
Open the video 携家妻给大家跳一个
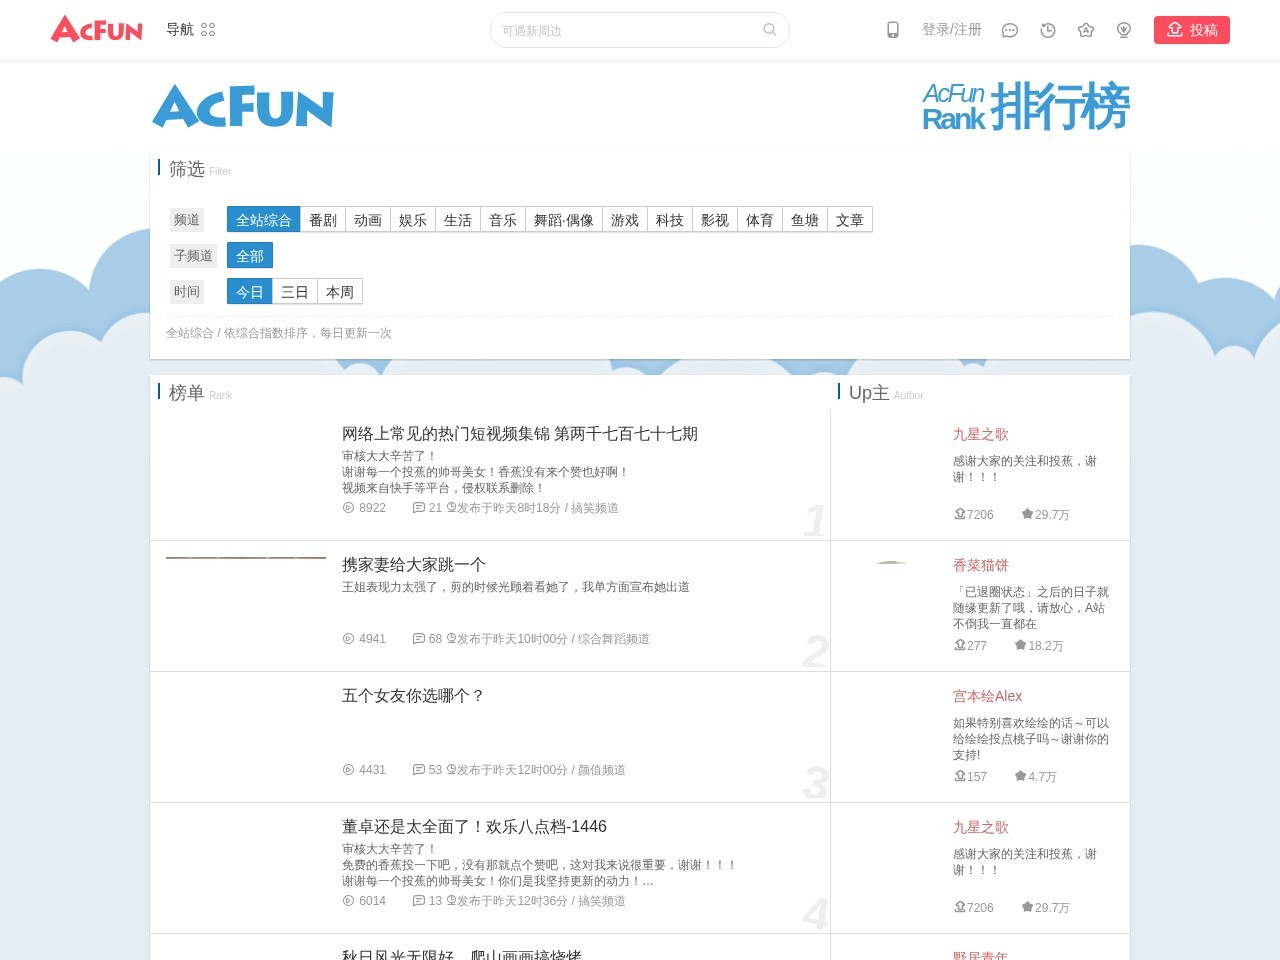click(414, 565)
